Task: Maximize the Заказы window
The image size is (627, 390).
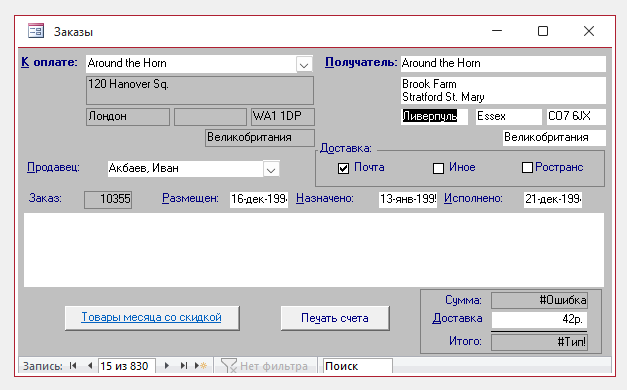Action: 543,31
